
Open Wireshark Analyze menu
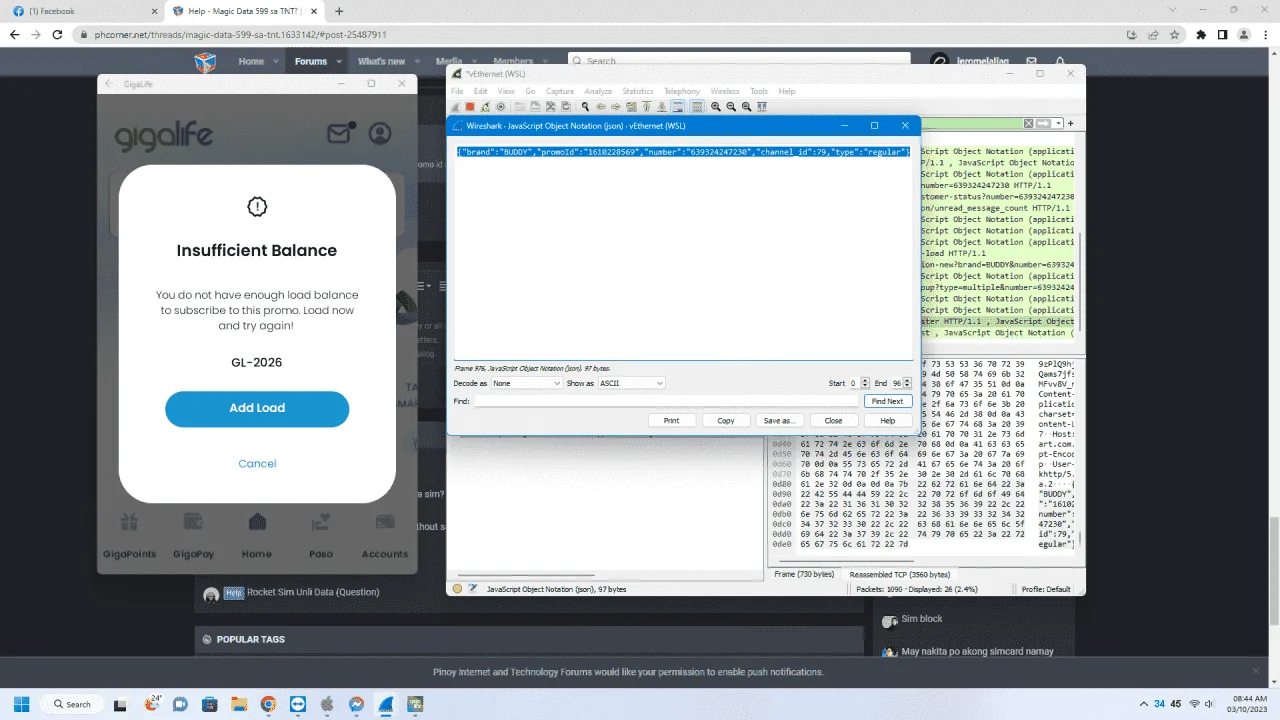[598, 91]
